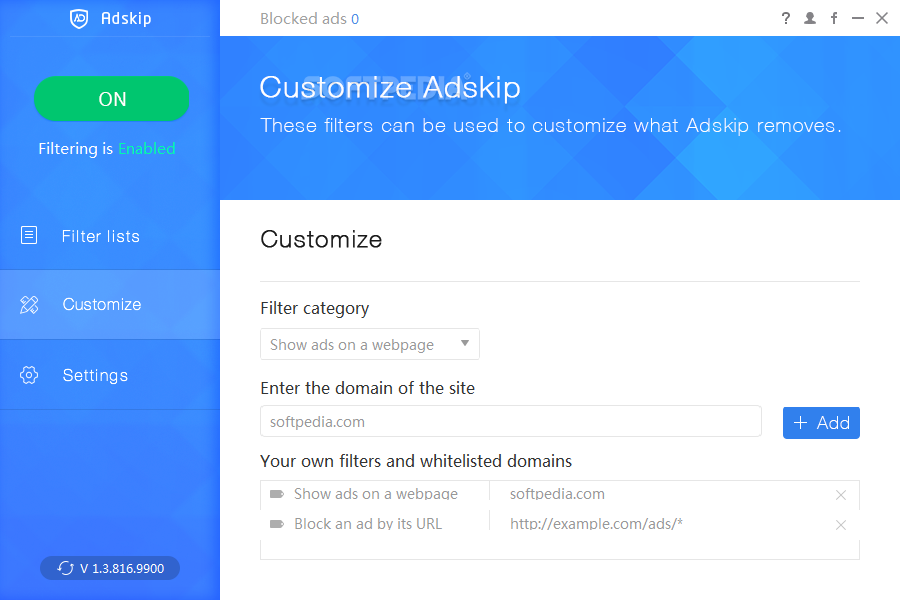Open the Filter lists section
Viewport: 900px width, 600px height.
110,236
